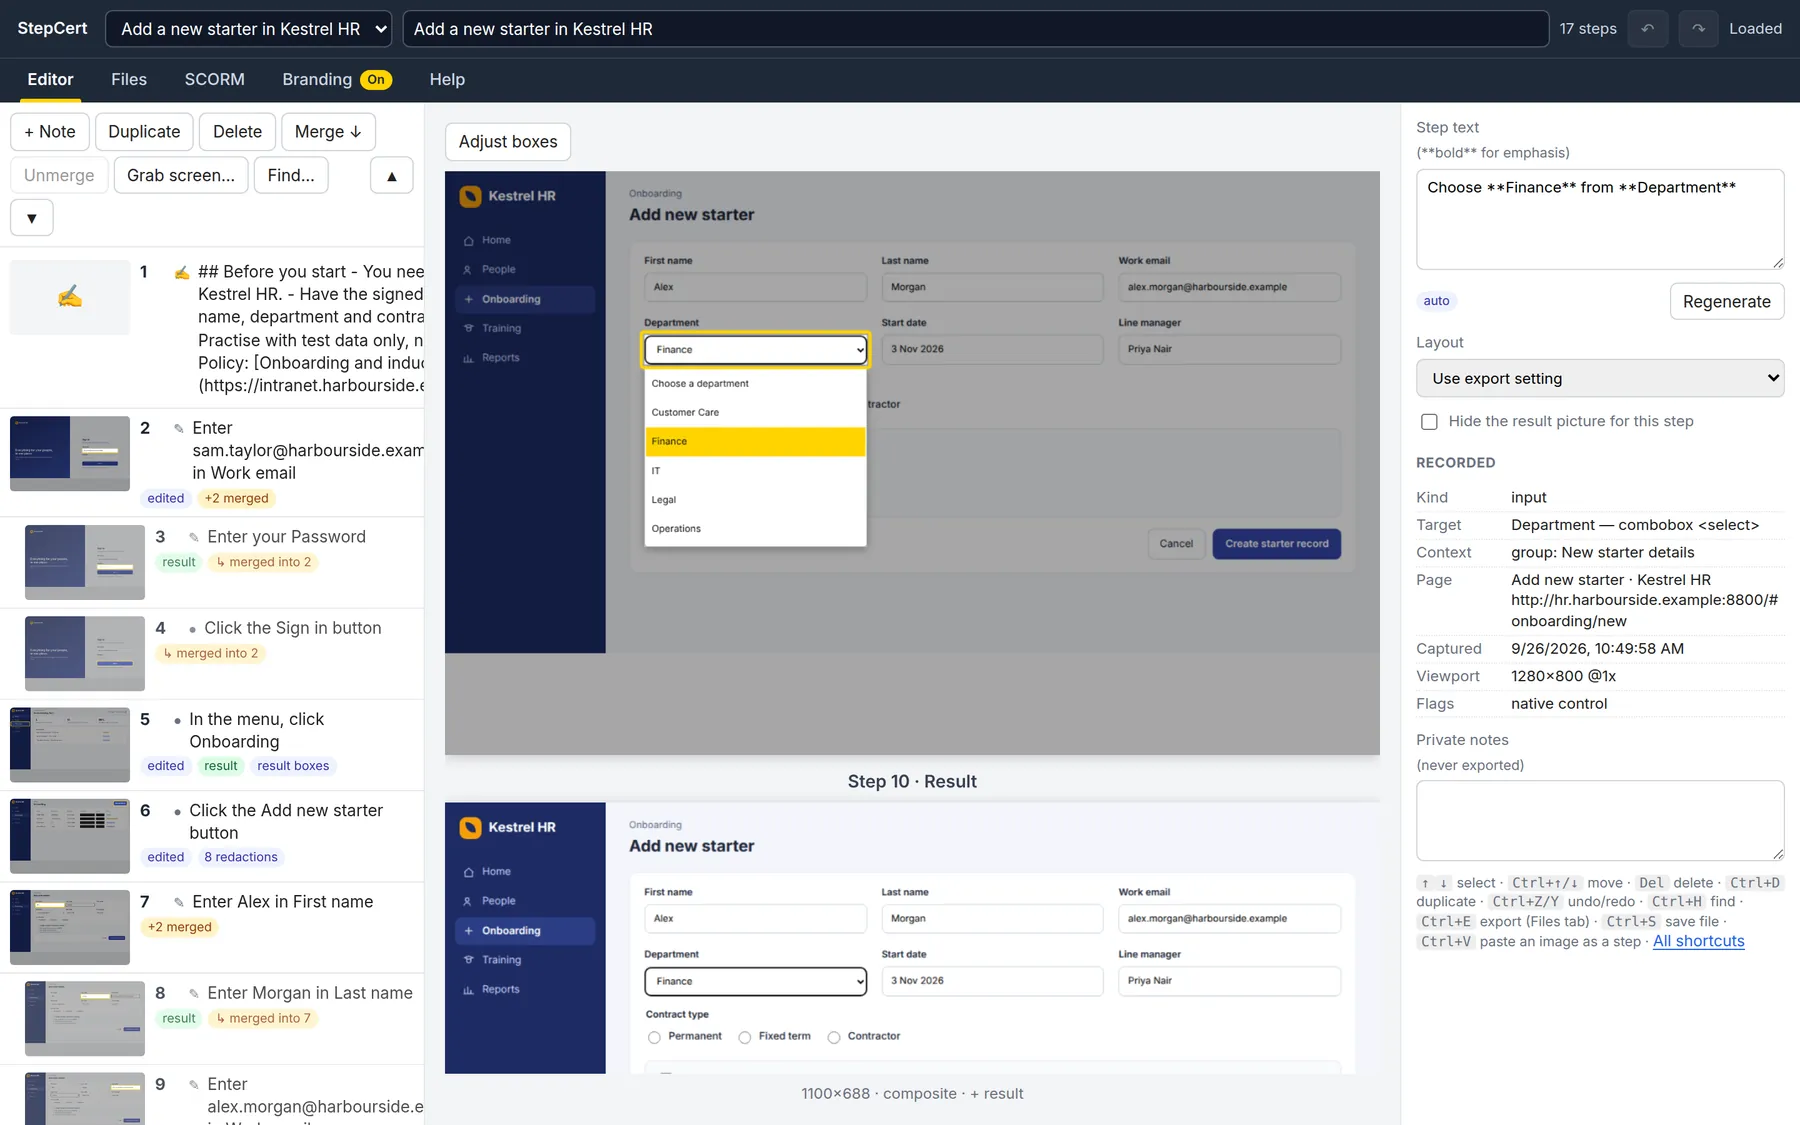Toggle Hide the result picture checkbox
This screenshot has height=1125, width=1800.
pyautogui.click(x=1429, y=422)
